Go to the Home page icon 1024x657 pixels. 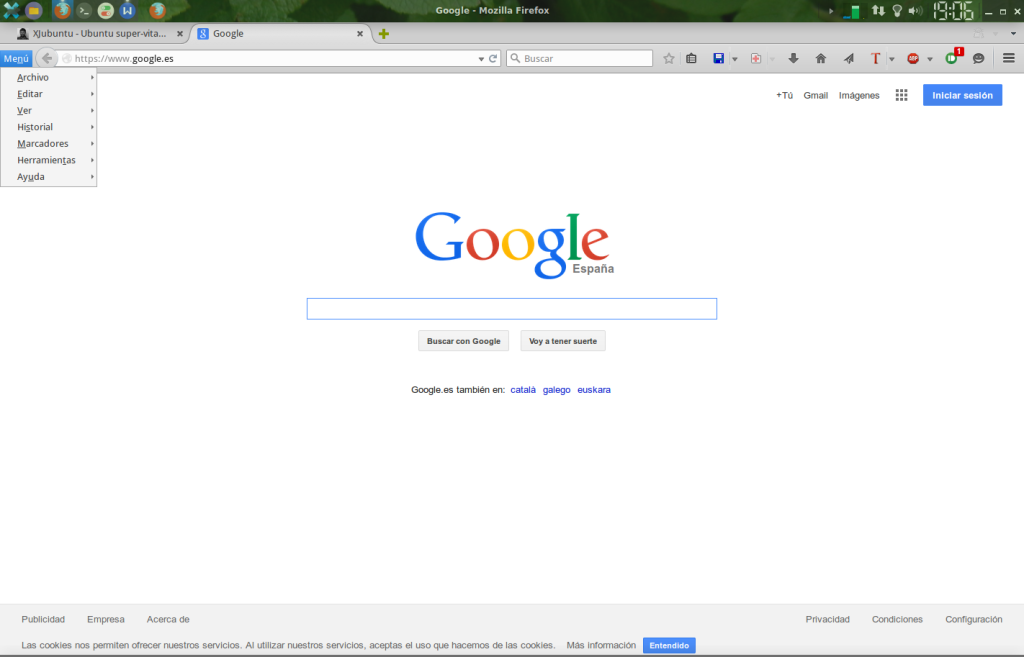pyautogui.click(x=821, y=59)
